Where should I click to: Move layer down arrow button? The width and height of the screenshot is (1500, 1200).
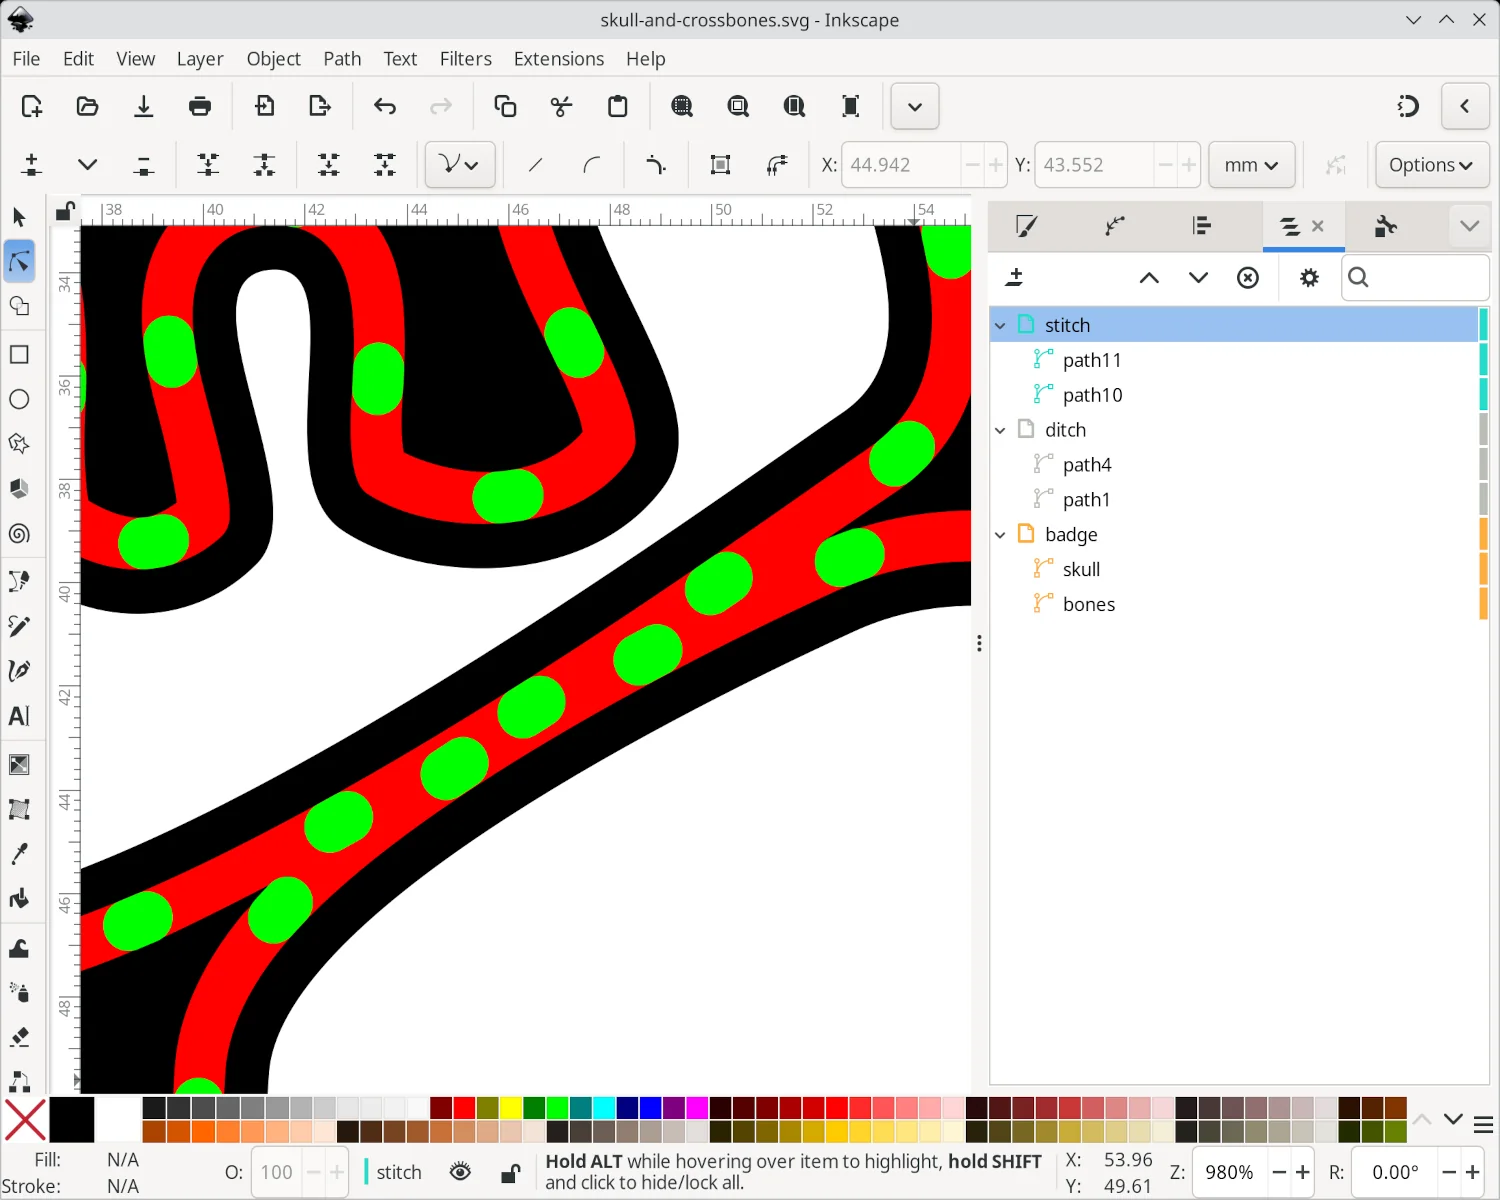point(1198,278)
